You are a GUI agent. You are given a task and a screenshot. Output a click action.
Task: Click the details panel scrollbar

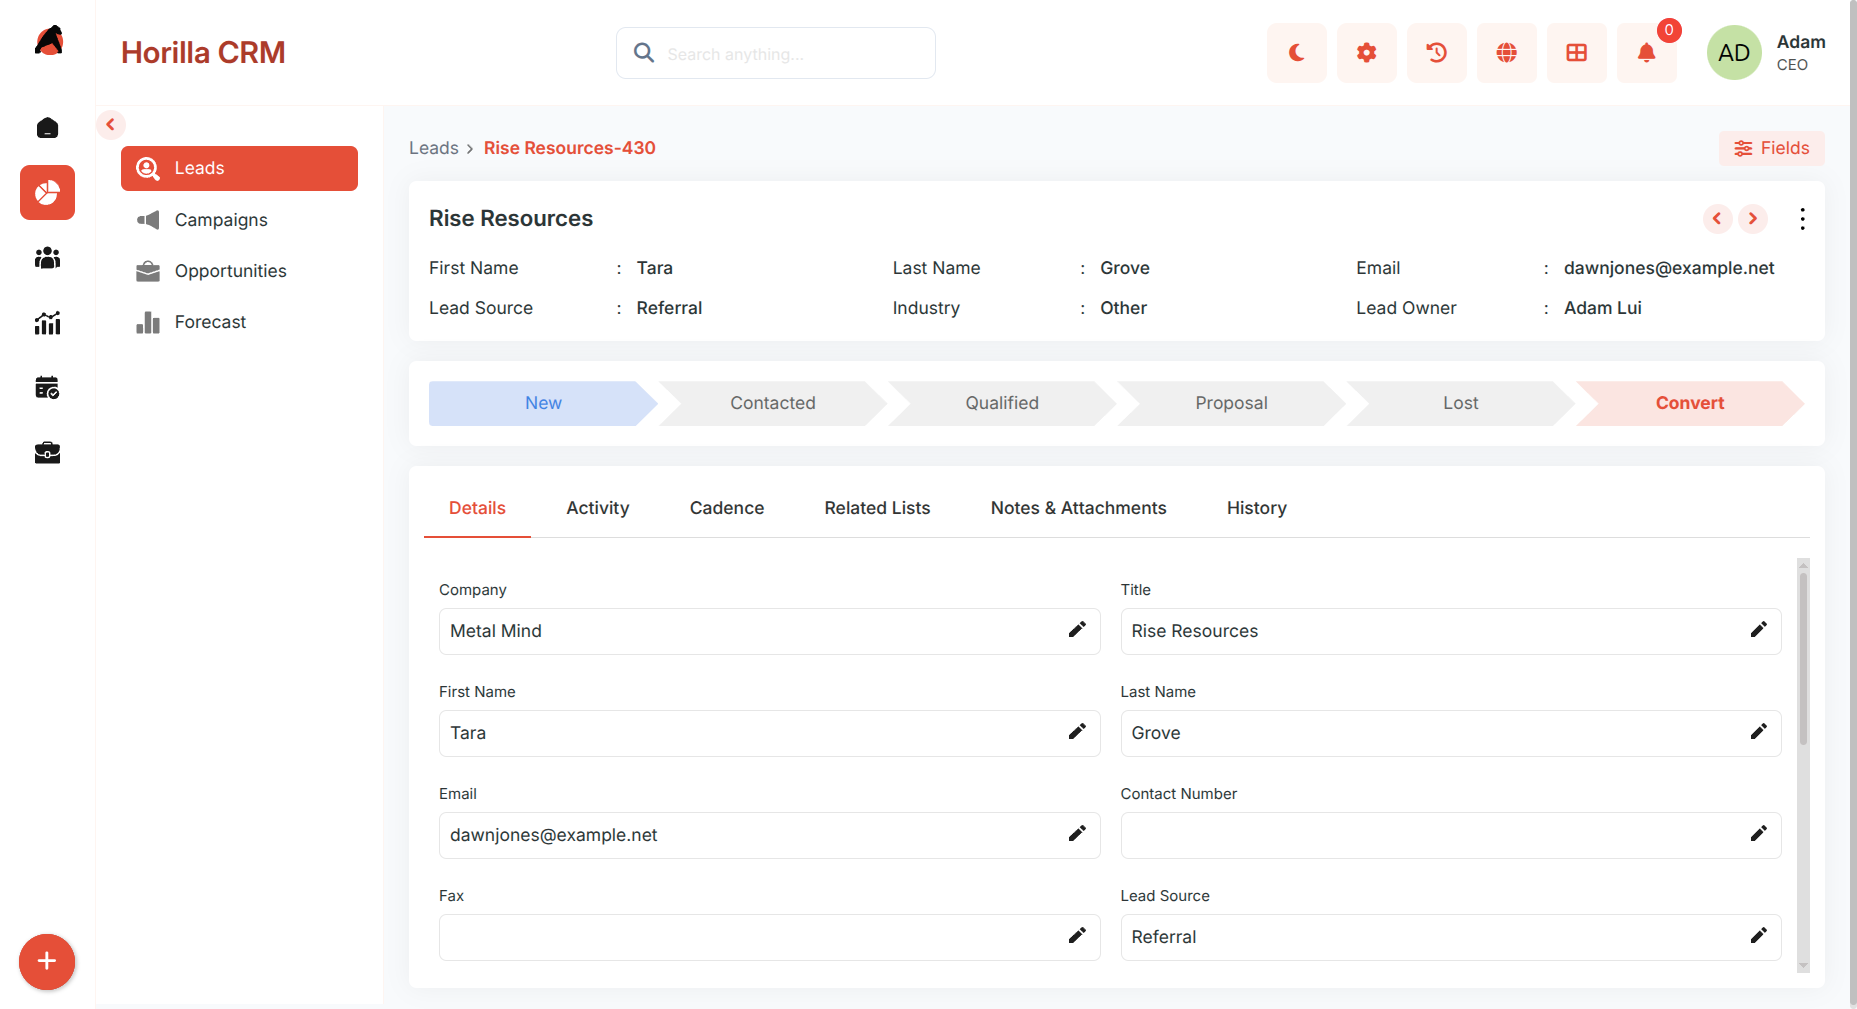pyautogui.click(x=1803, y=661)
